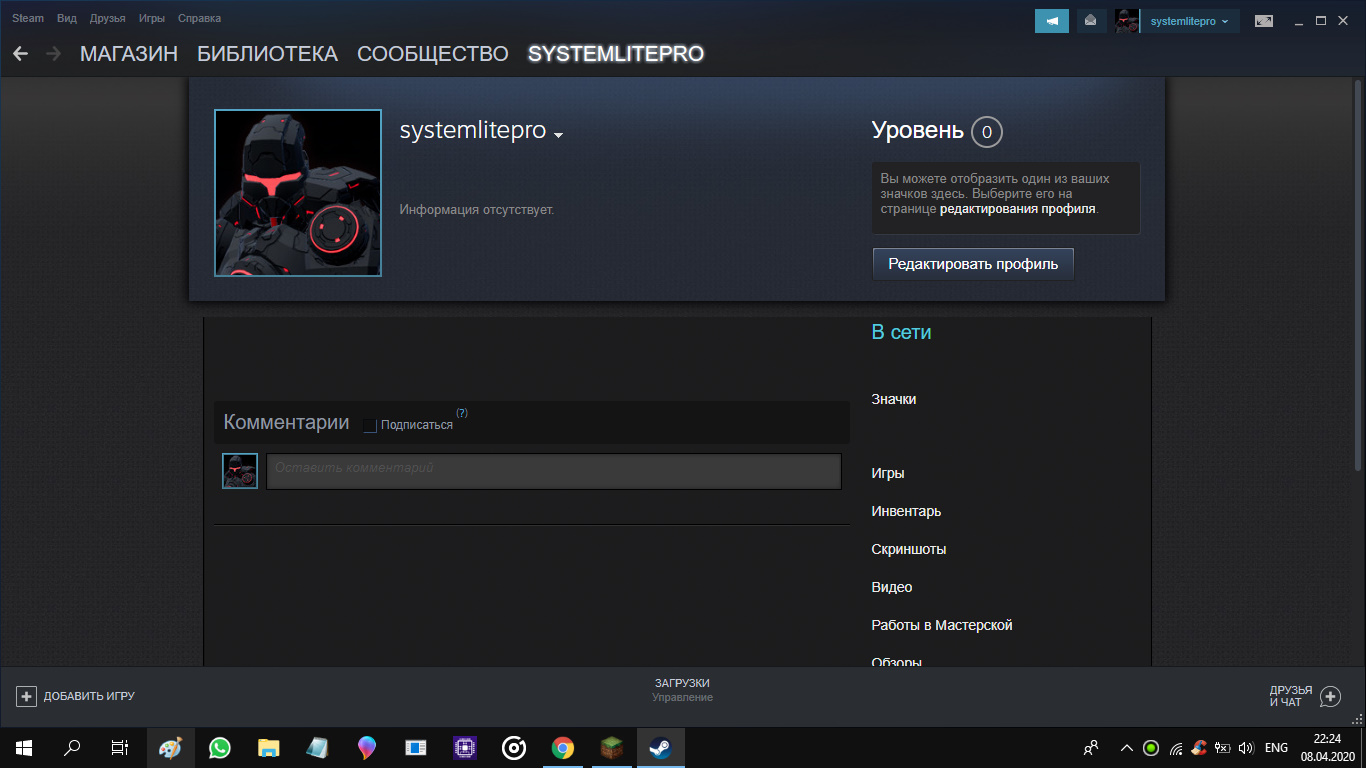The width and height of the screenshot is (1366, 768).
Task: Open the inbox envelope icon
Action: click(1091, 20)
